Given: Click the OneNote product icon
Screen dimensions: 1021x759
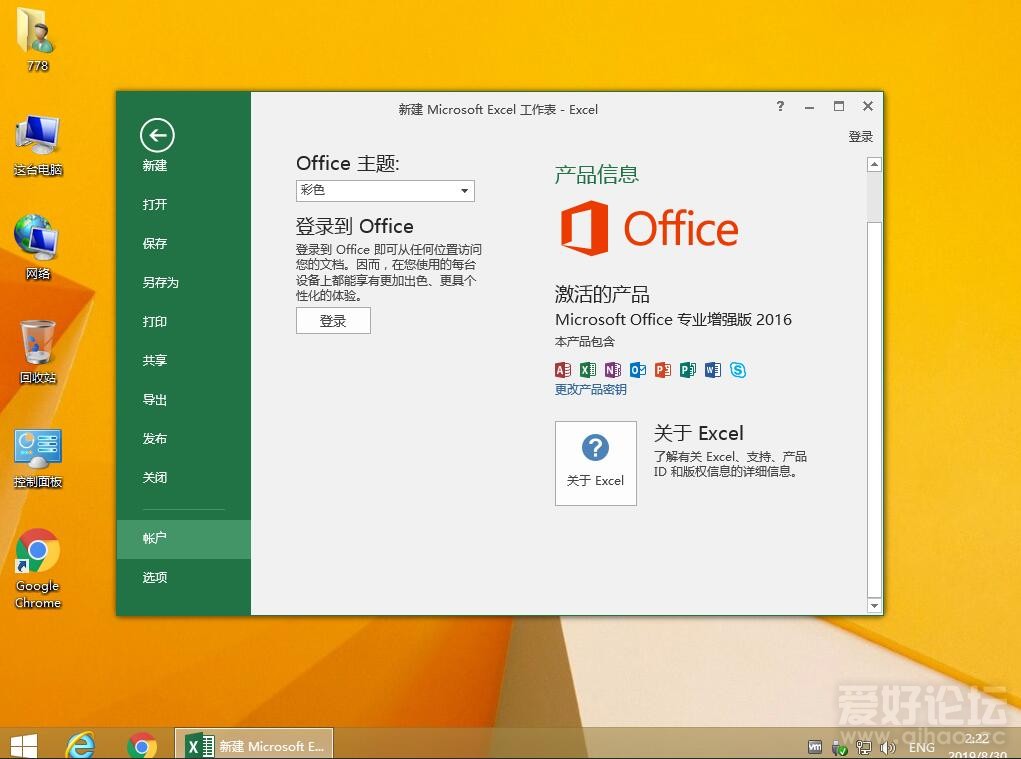Looking at the screenshot, I should coord(613,370).
